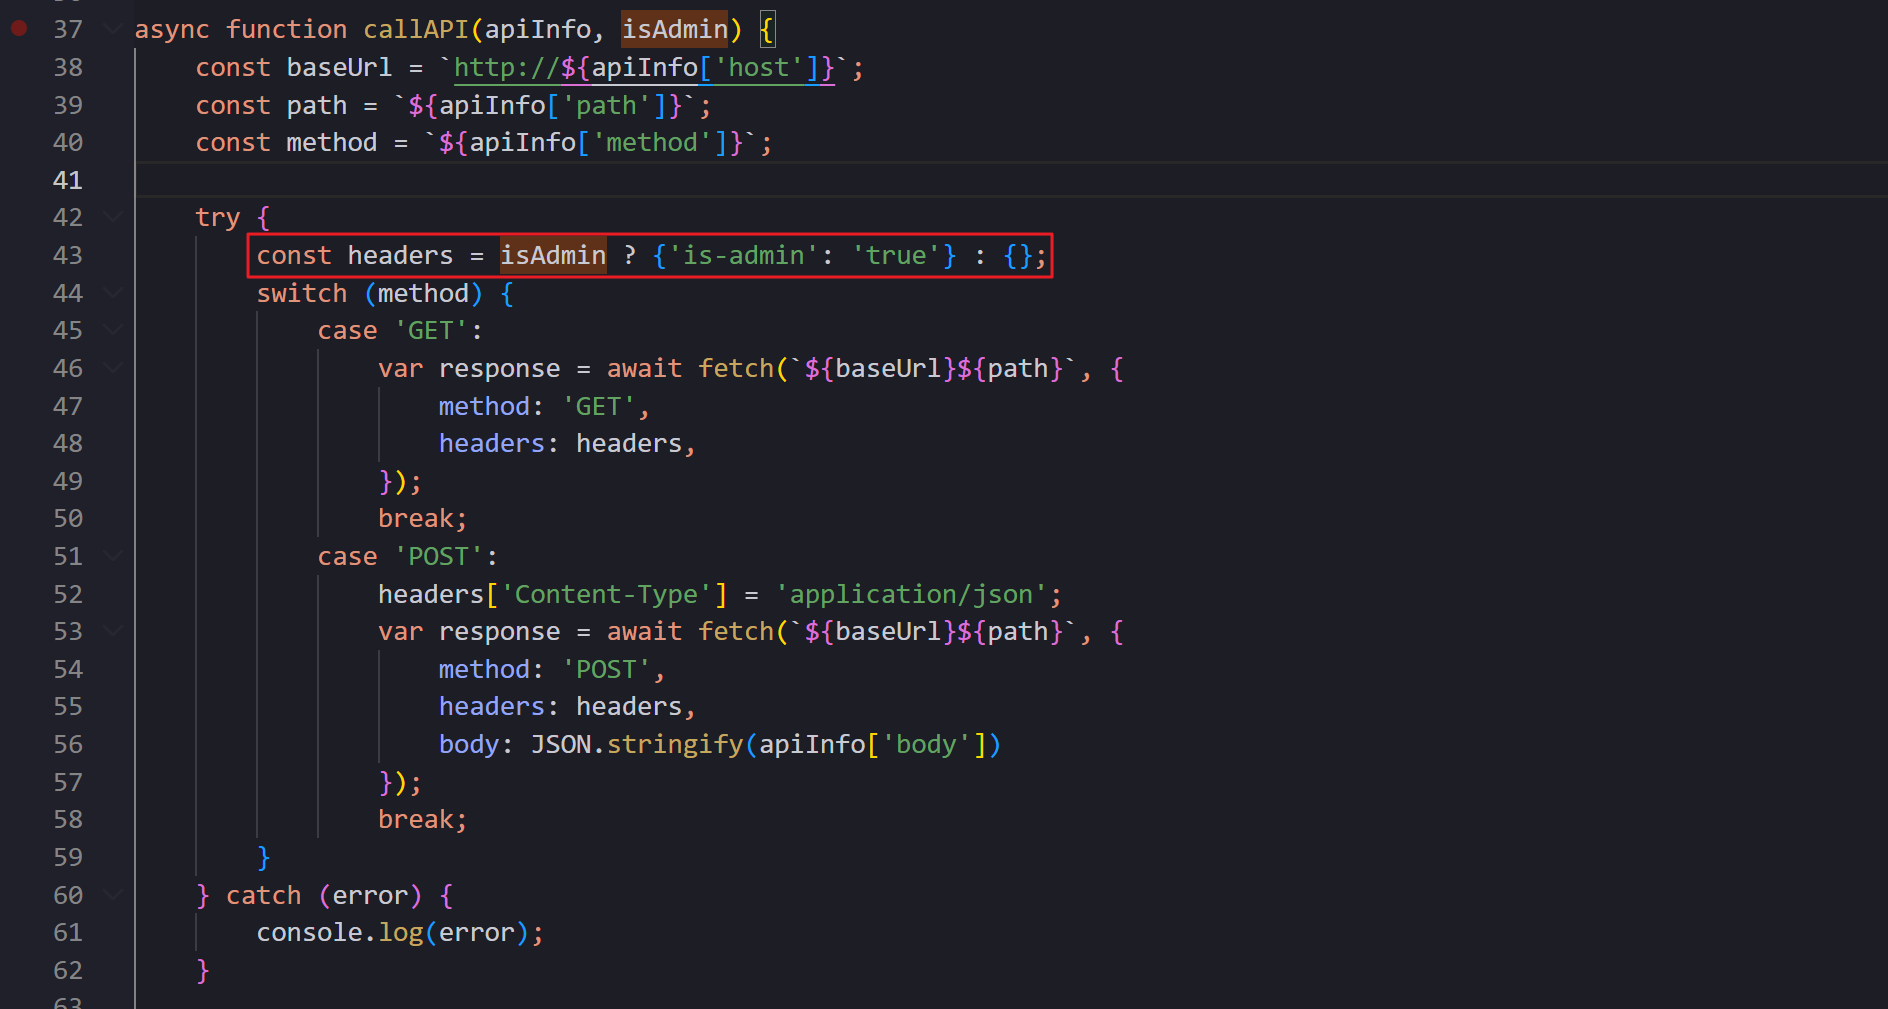The width and height of the screenshot is (1888, 1009).
Task: Place cursor on the callAPI function name
Action: (415, 30)
